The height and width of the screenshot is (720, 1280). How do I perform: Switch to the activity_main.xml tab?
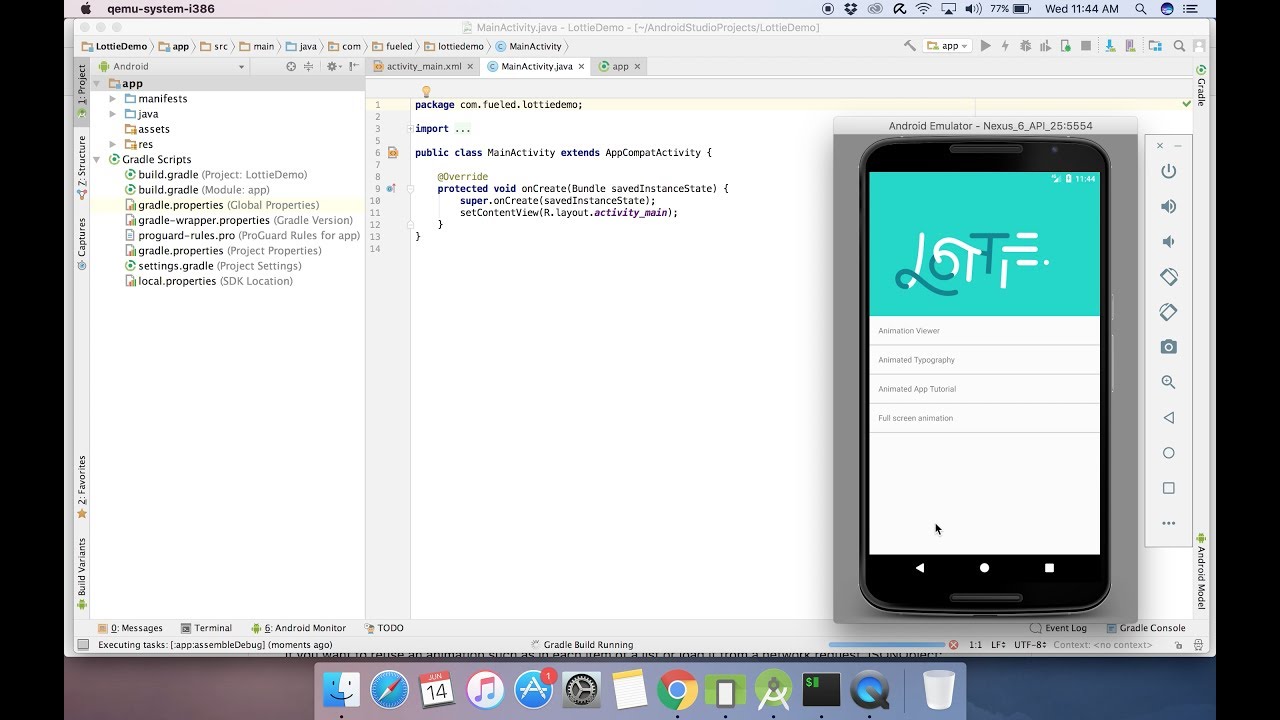tap(423, 67)
